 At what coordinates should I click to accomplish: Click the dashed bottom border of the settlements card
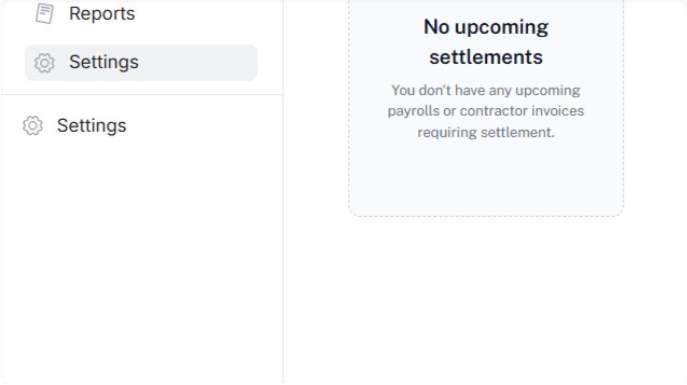(x=486, y=215)
